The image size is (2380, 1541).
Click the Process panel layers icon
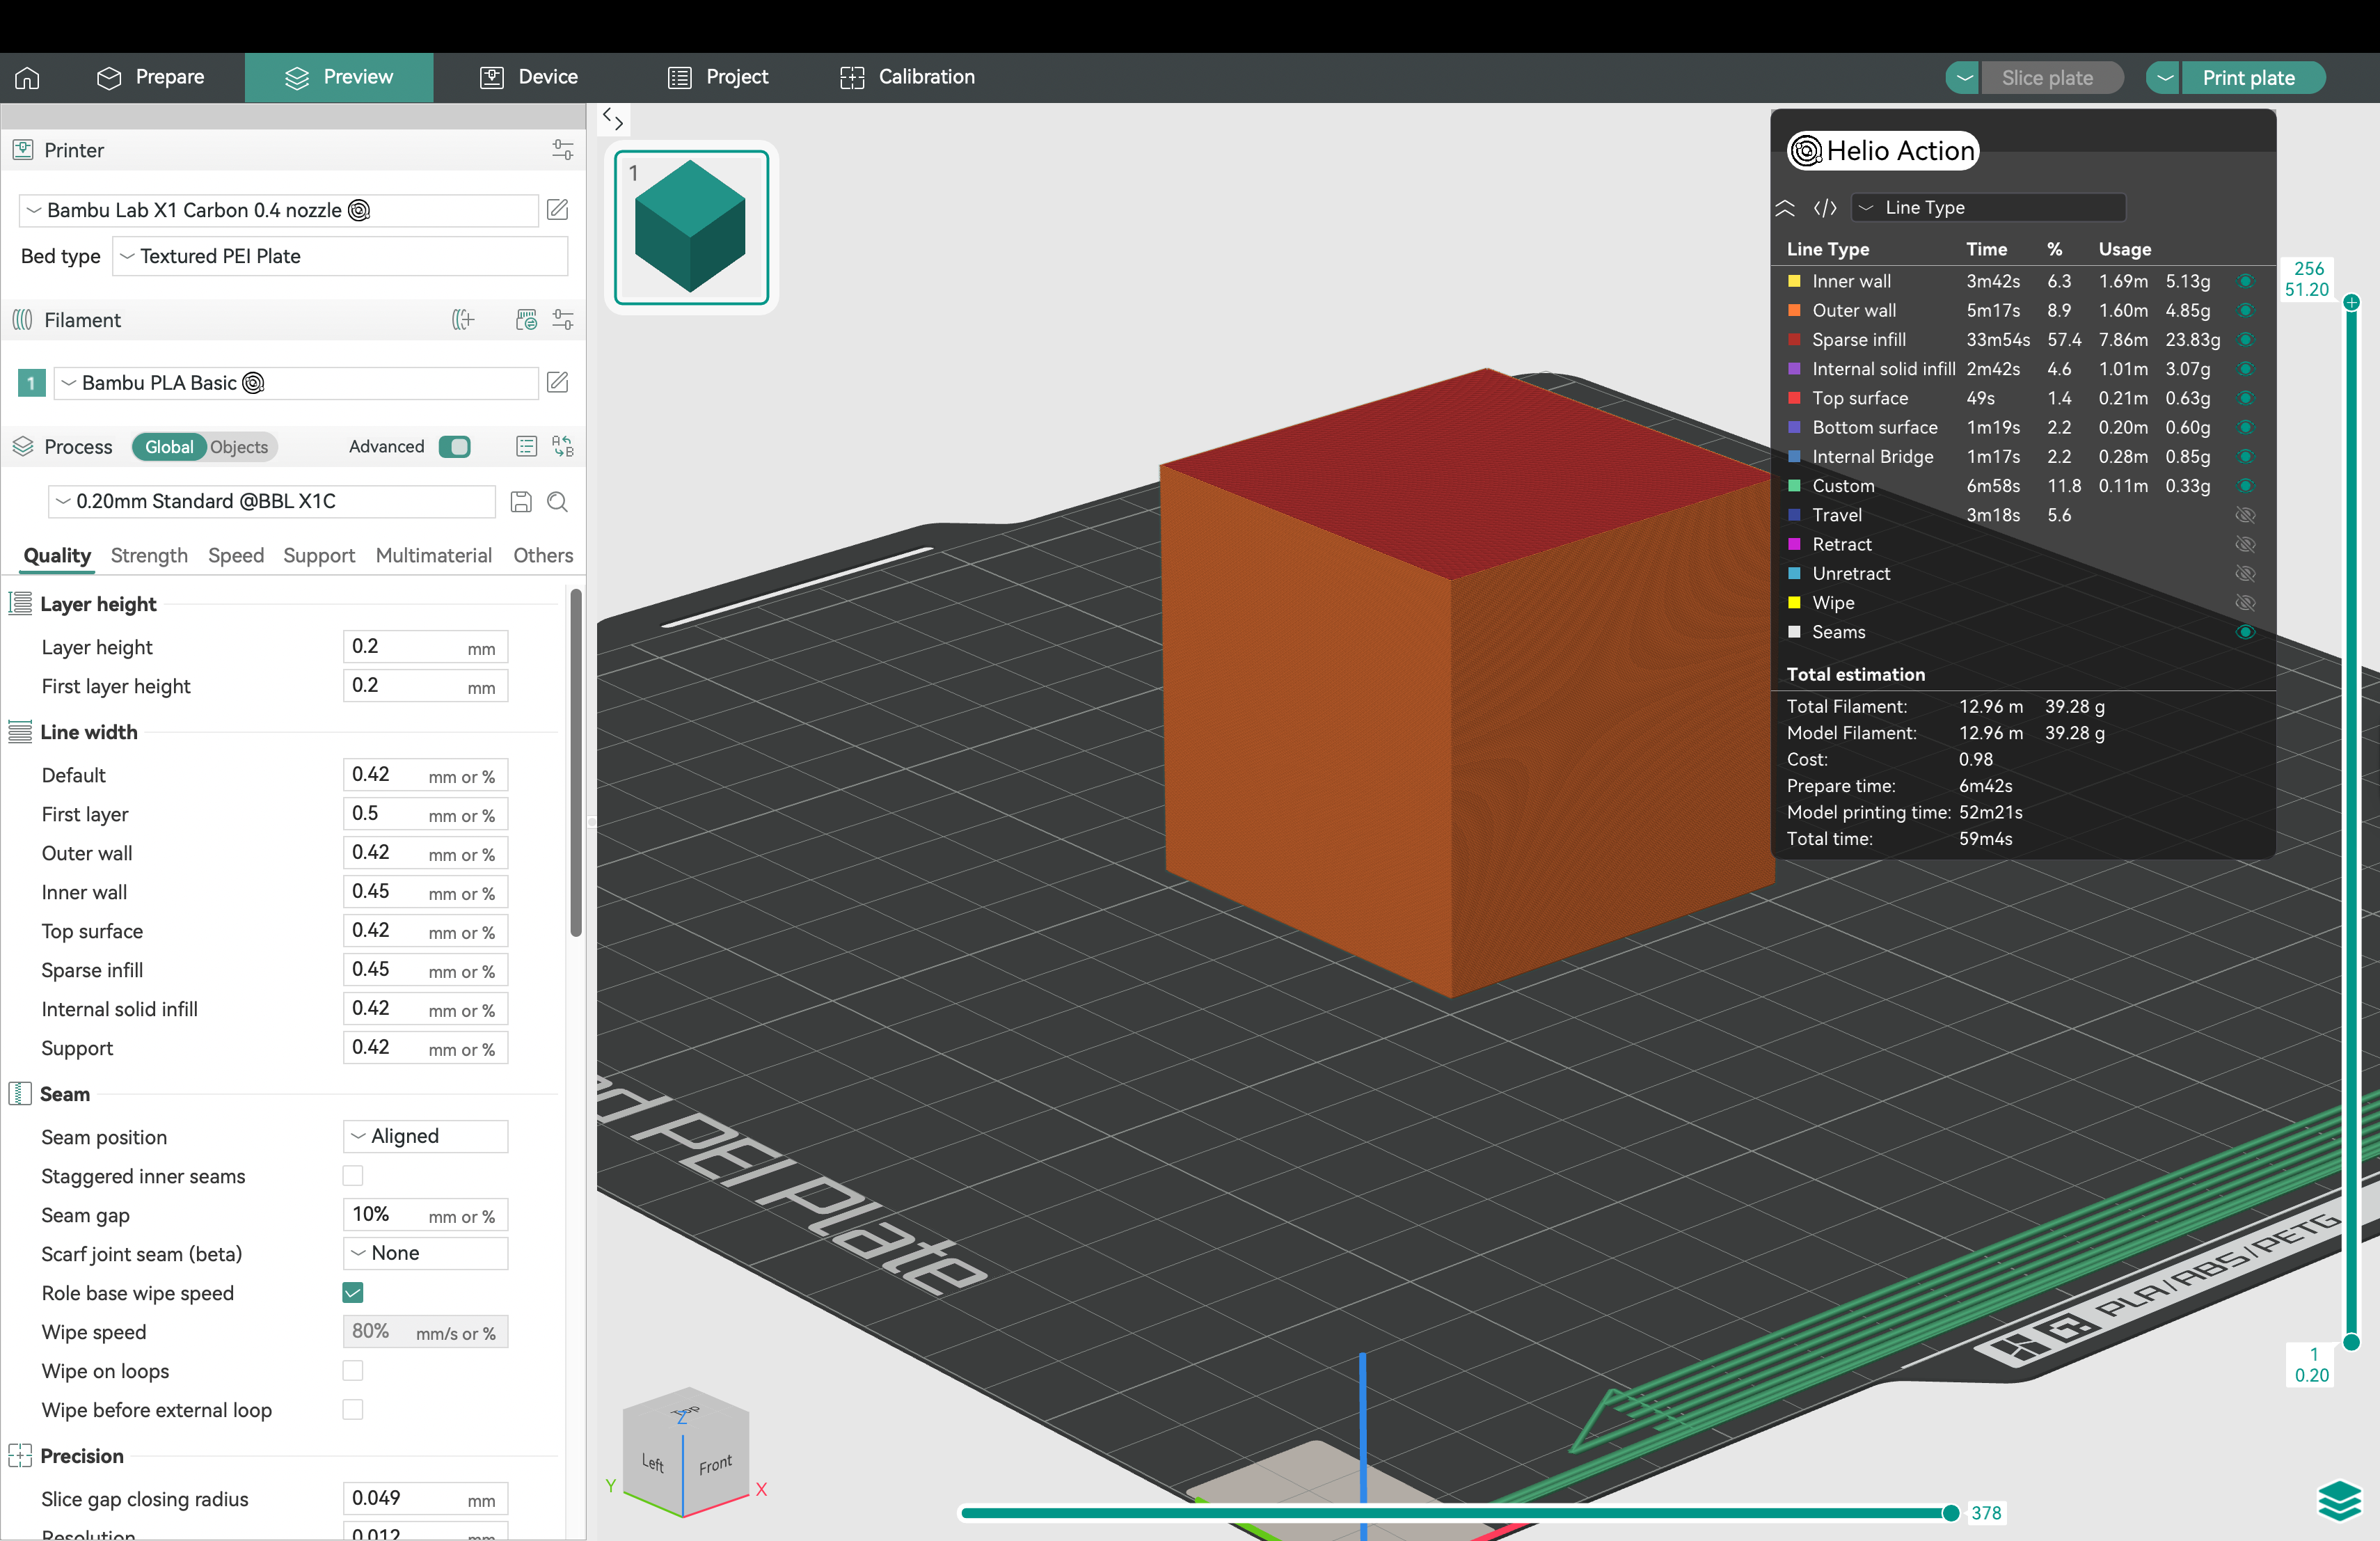(22, 446)
